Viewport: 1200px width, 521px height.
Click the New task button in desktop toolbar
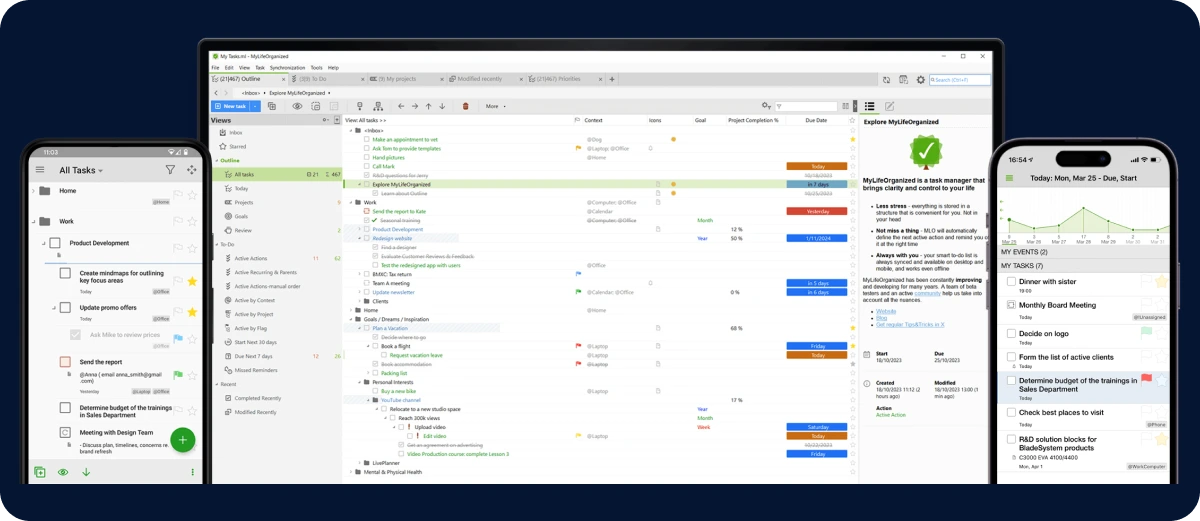229,106
